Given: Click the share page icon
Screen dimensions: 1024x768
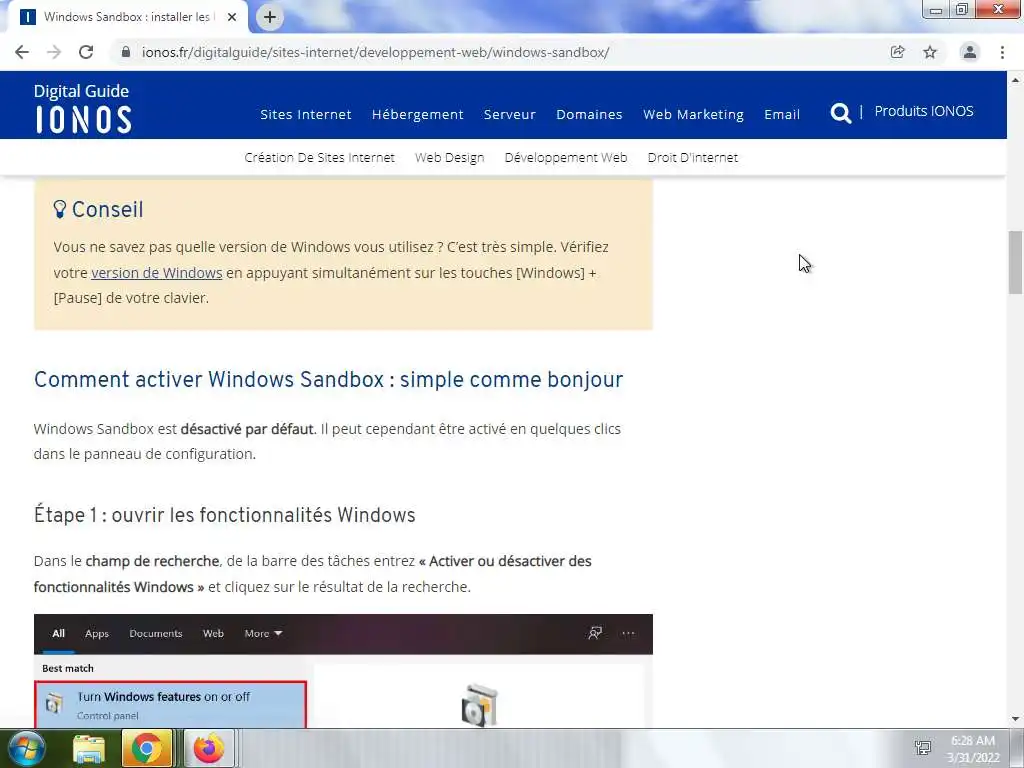Looking at the screenshot, I should point(898,52).
